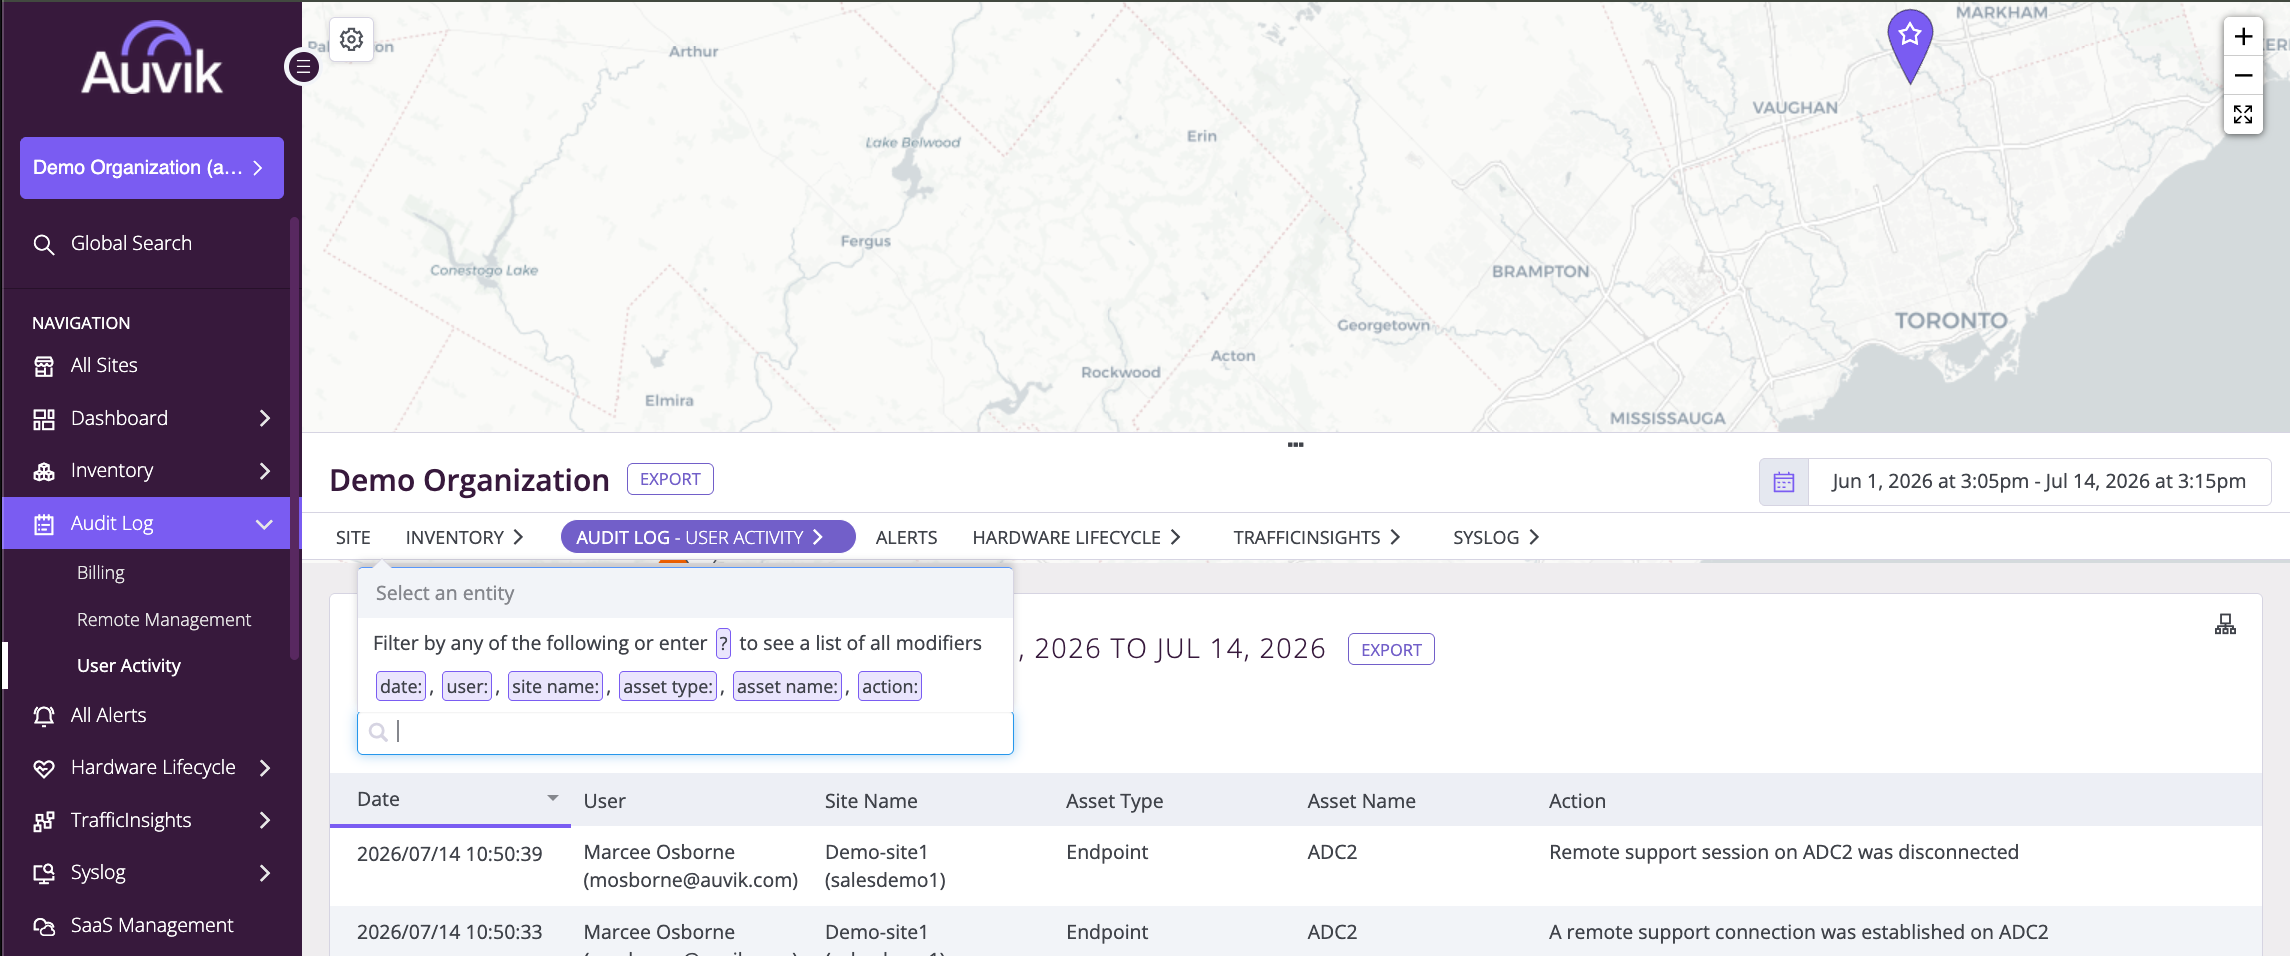This screenshot has height=956, width=2290.
Task: Open the SITE tab
Action: point(353,537)
